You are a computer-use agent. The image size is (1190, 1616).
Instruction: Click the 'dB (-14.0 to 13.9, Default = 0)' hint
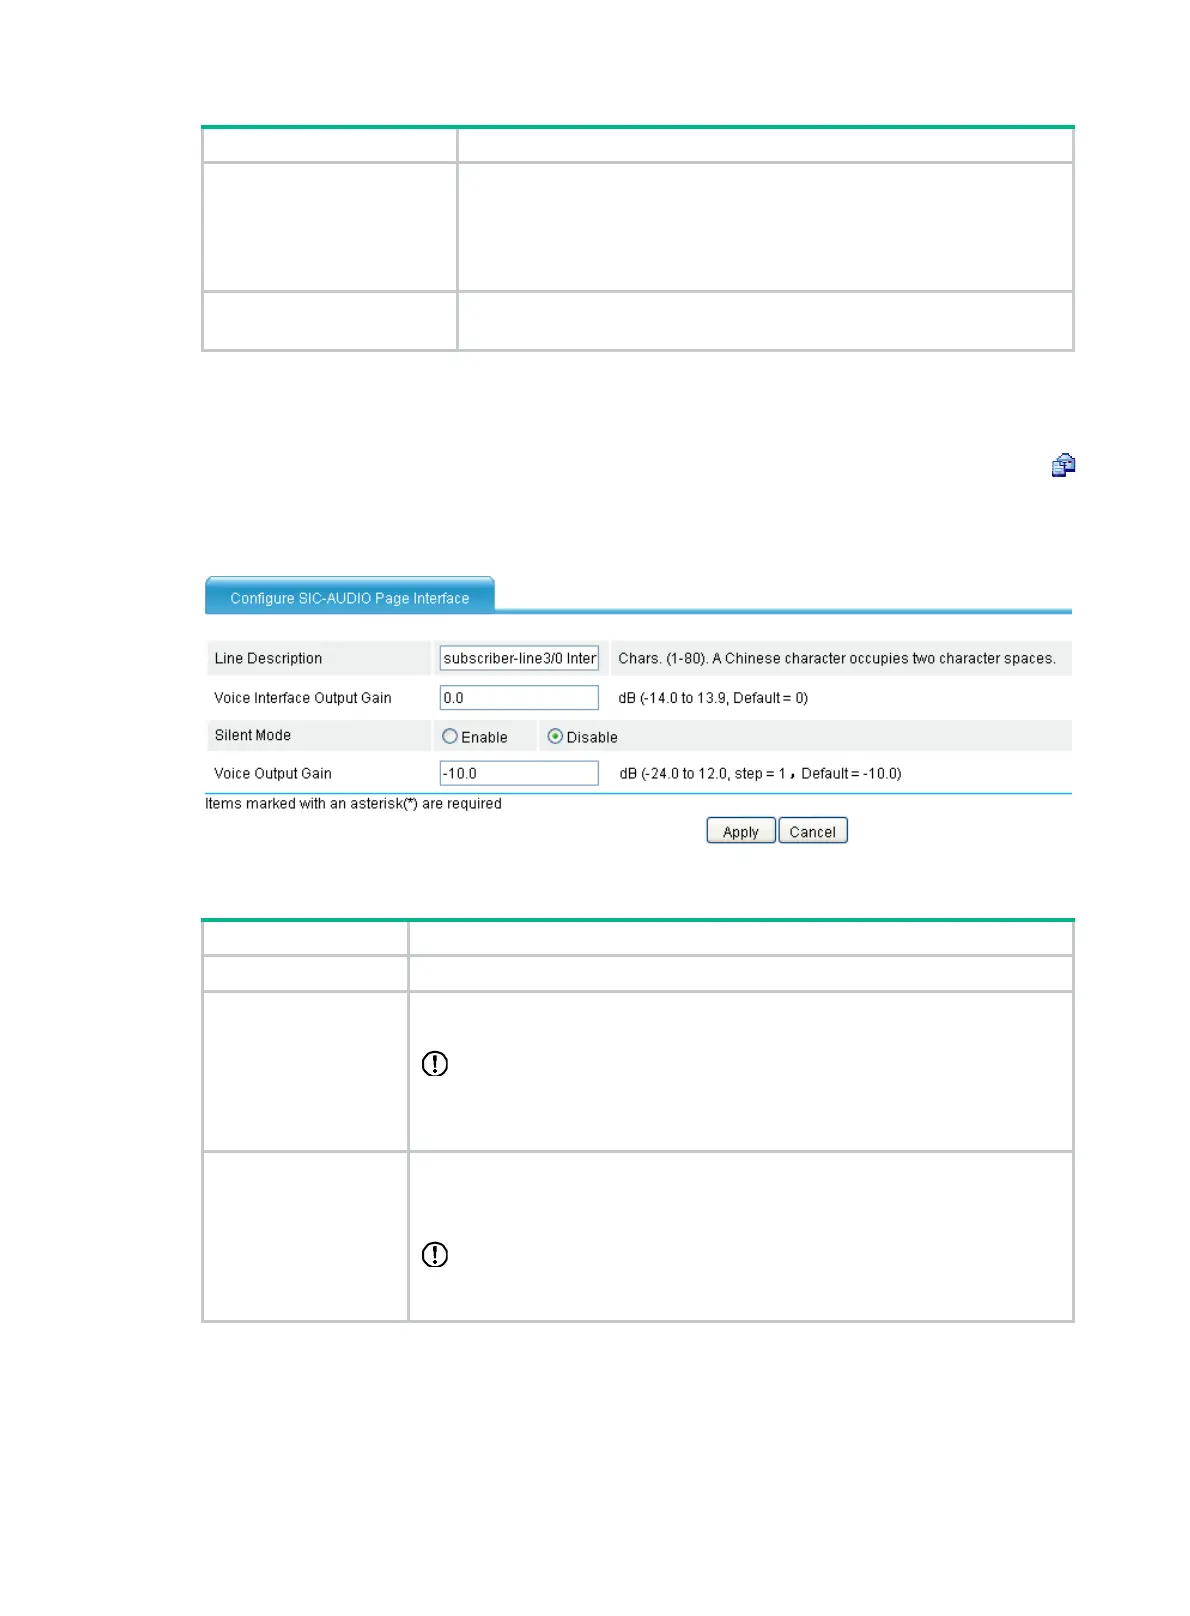(x=713, y=698)
